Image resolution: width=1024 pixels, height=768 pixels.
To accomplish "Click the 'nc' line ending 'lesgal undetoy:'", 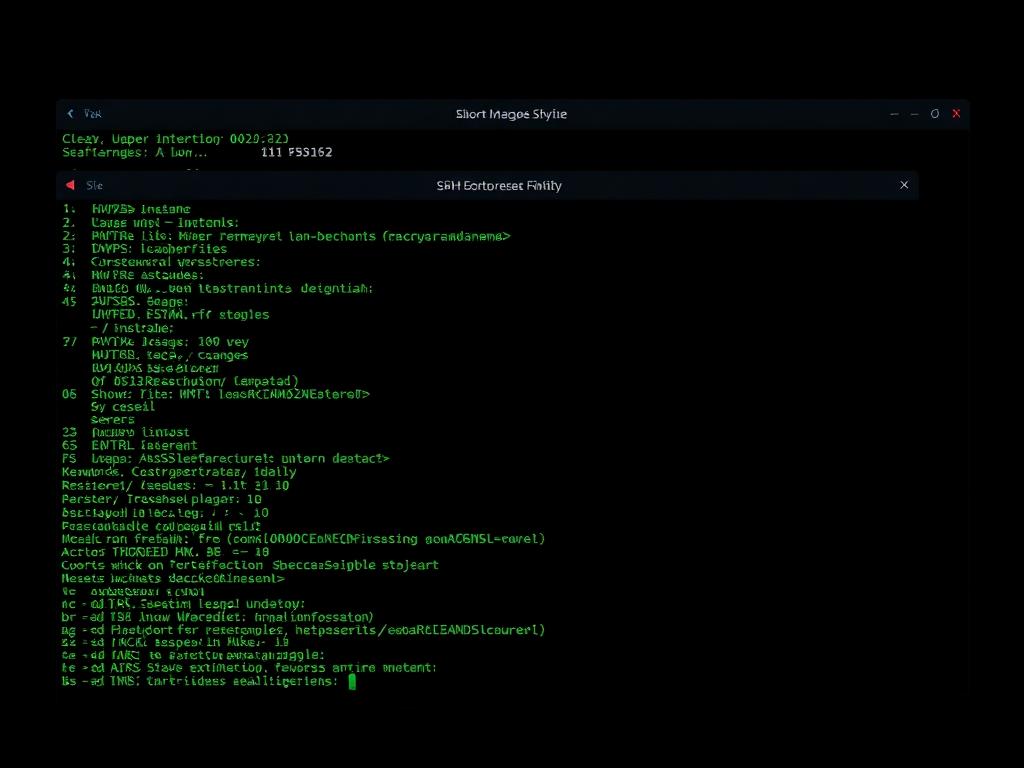I will point(184,604).
